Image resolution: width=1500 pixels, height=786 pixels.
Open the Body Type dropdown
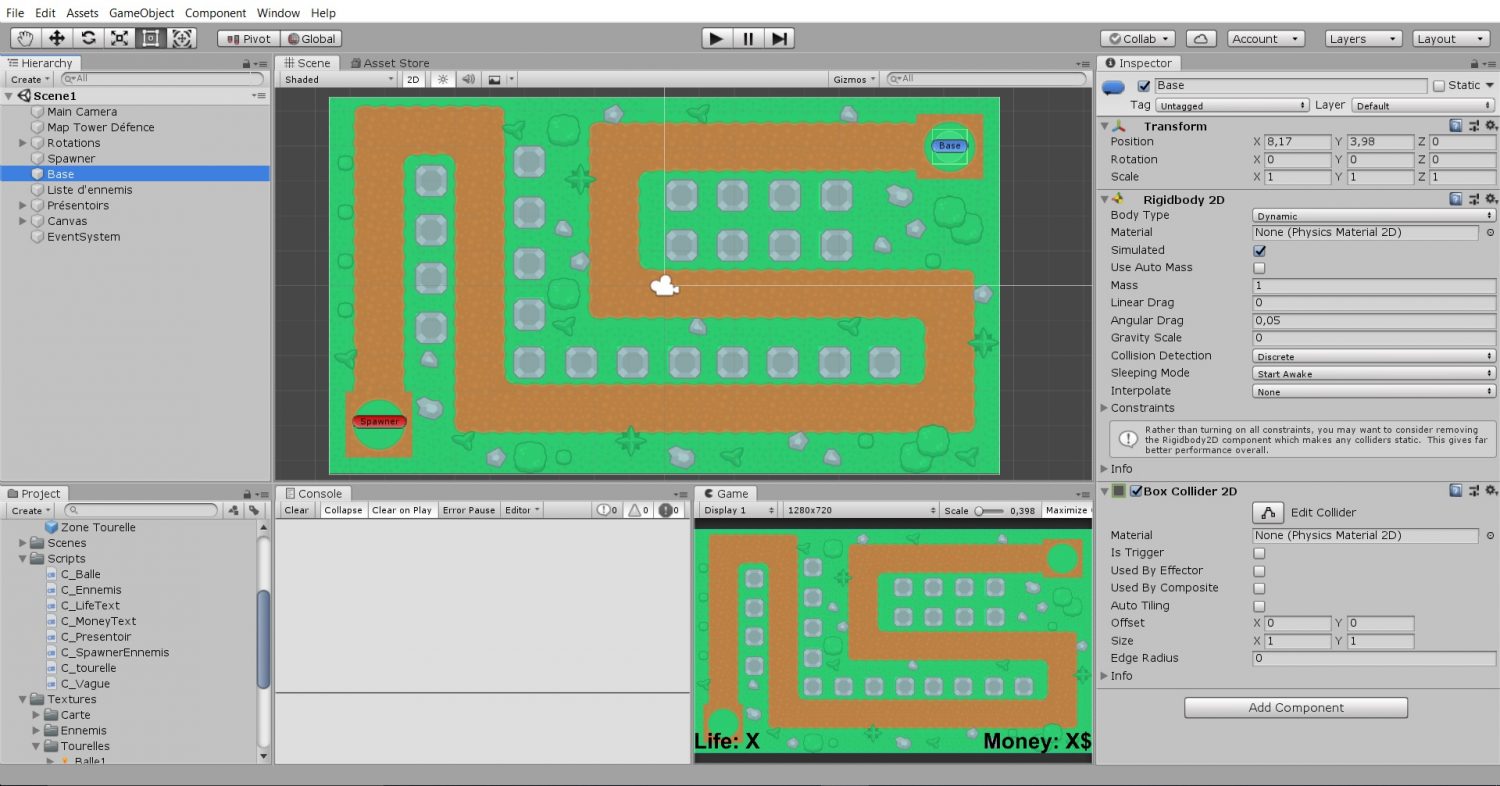1373,216
